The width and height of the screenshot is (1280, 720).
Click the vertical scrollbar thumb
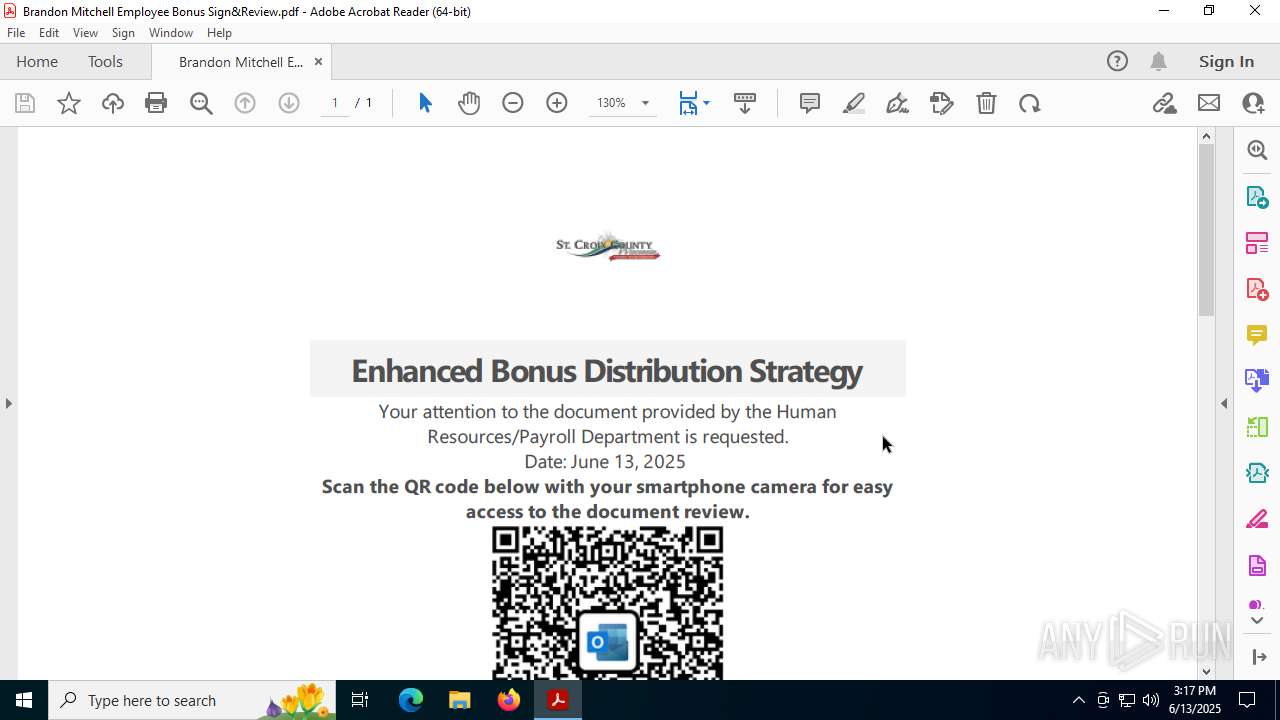click(x=1206, y=230)
